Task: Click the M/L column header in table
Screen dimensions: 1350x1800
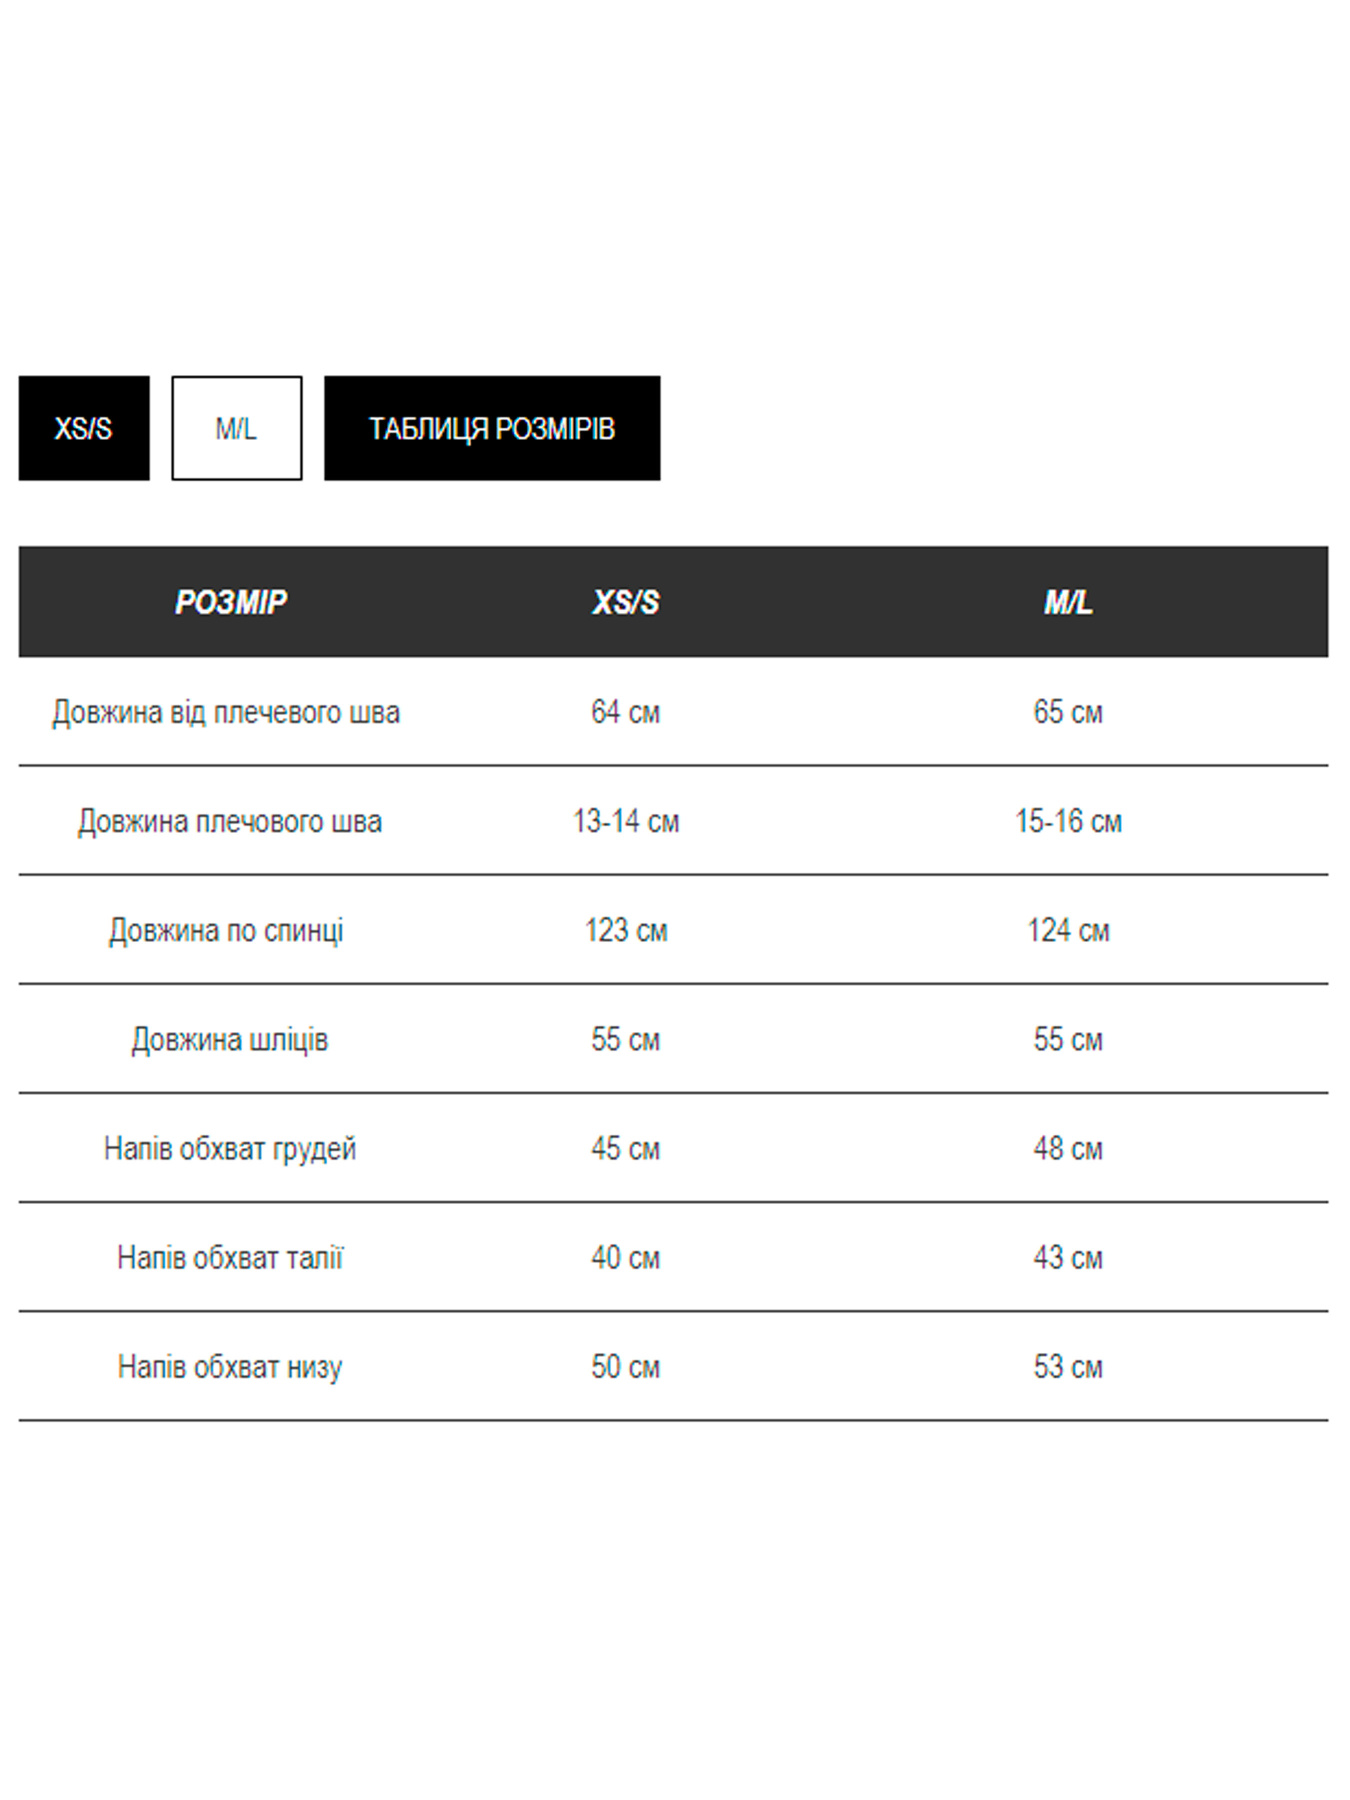Action: click(1068, 602)
